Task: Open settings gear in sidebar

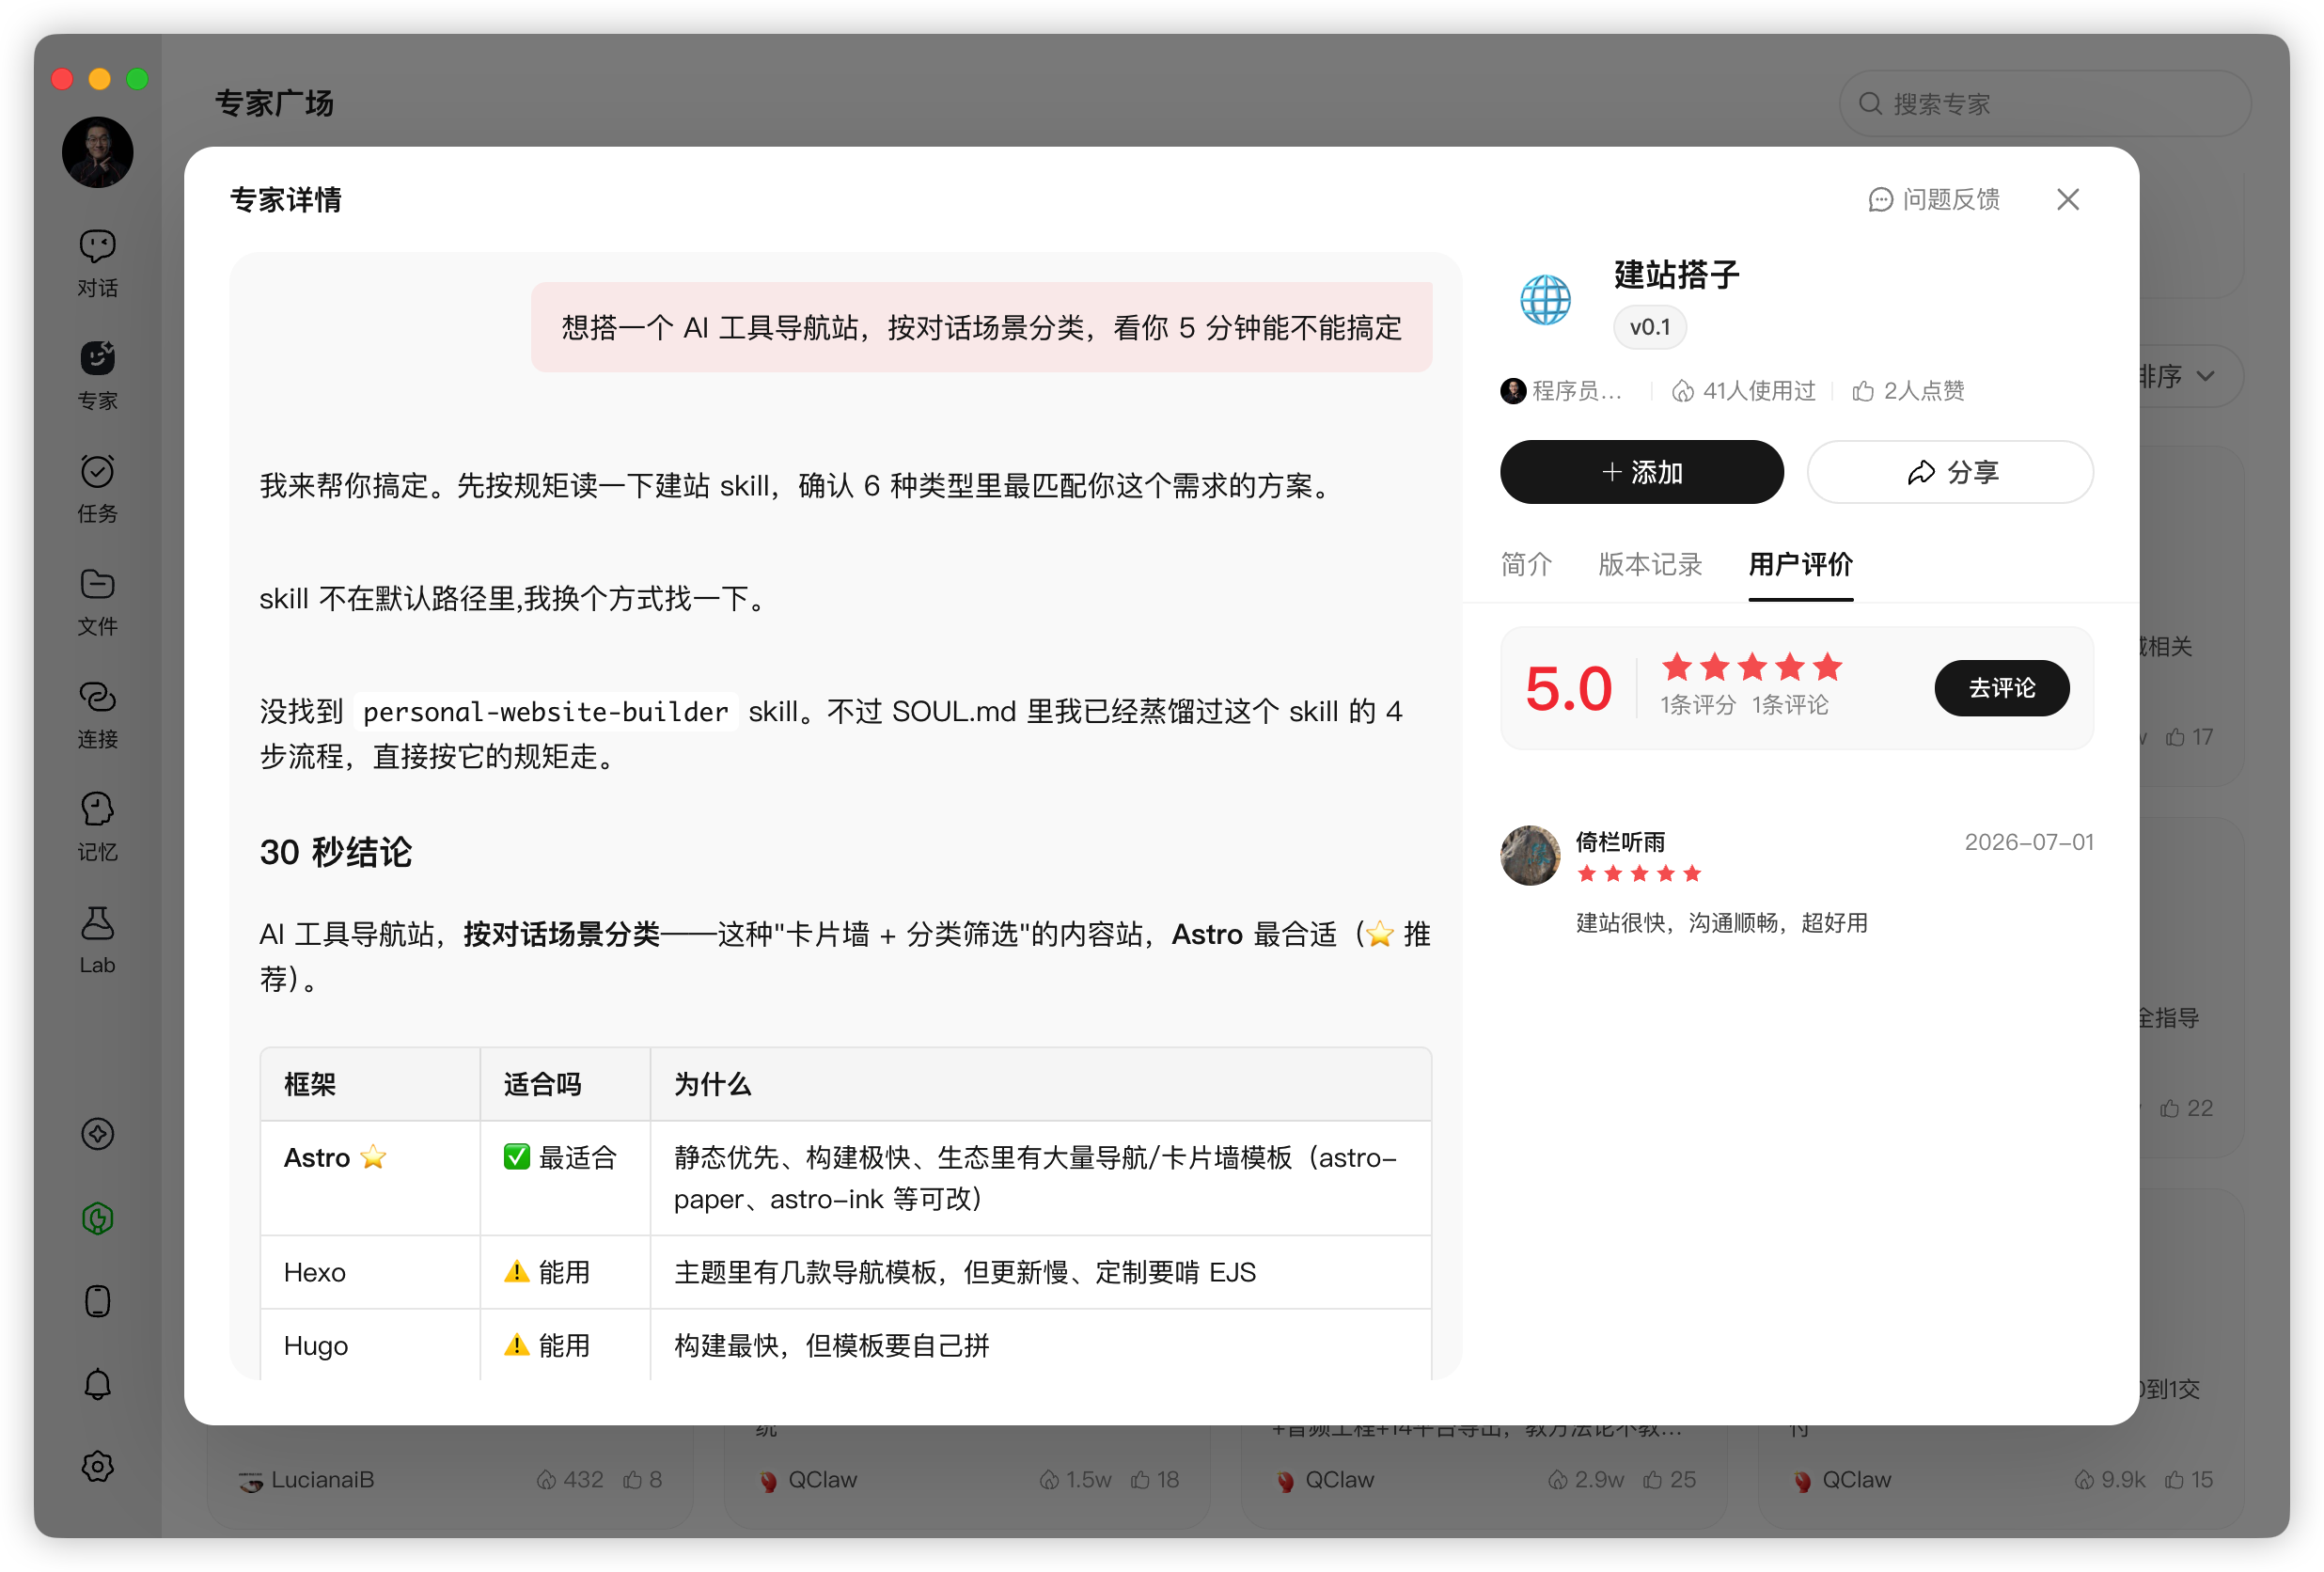Action: pos(97,1467)
